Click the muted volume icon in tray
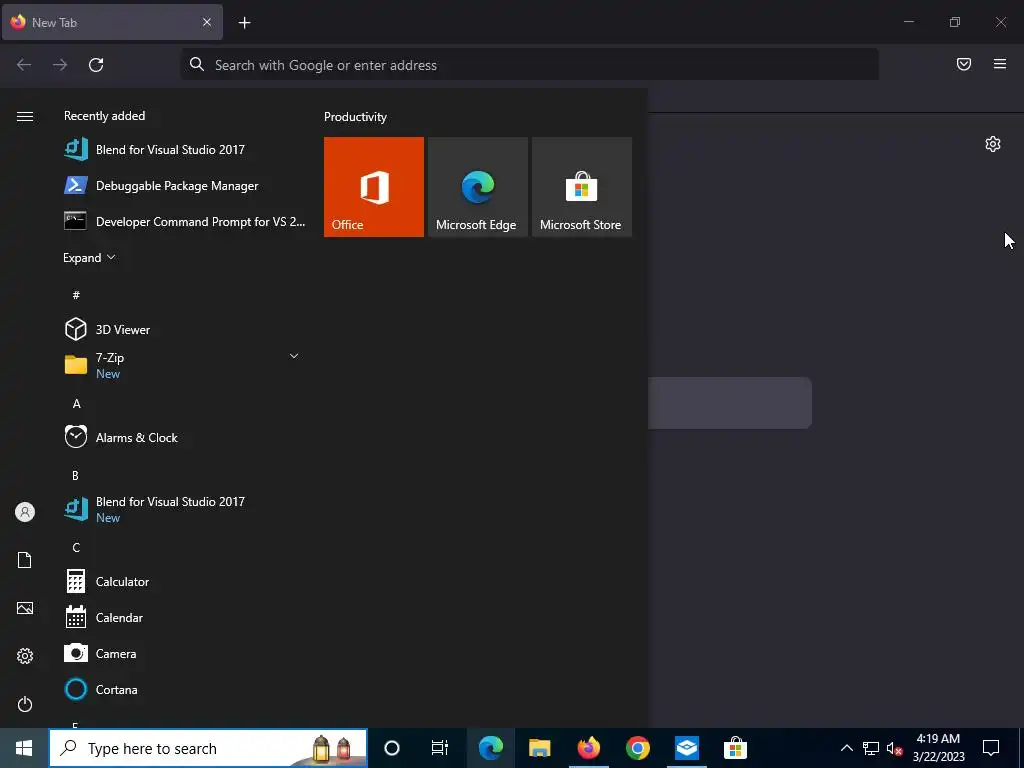The image size is (1024, 768). coord(895,748)
